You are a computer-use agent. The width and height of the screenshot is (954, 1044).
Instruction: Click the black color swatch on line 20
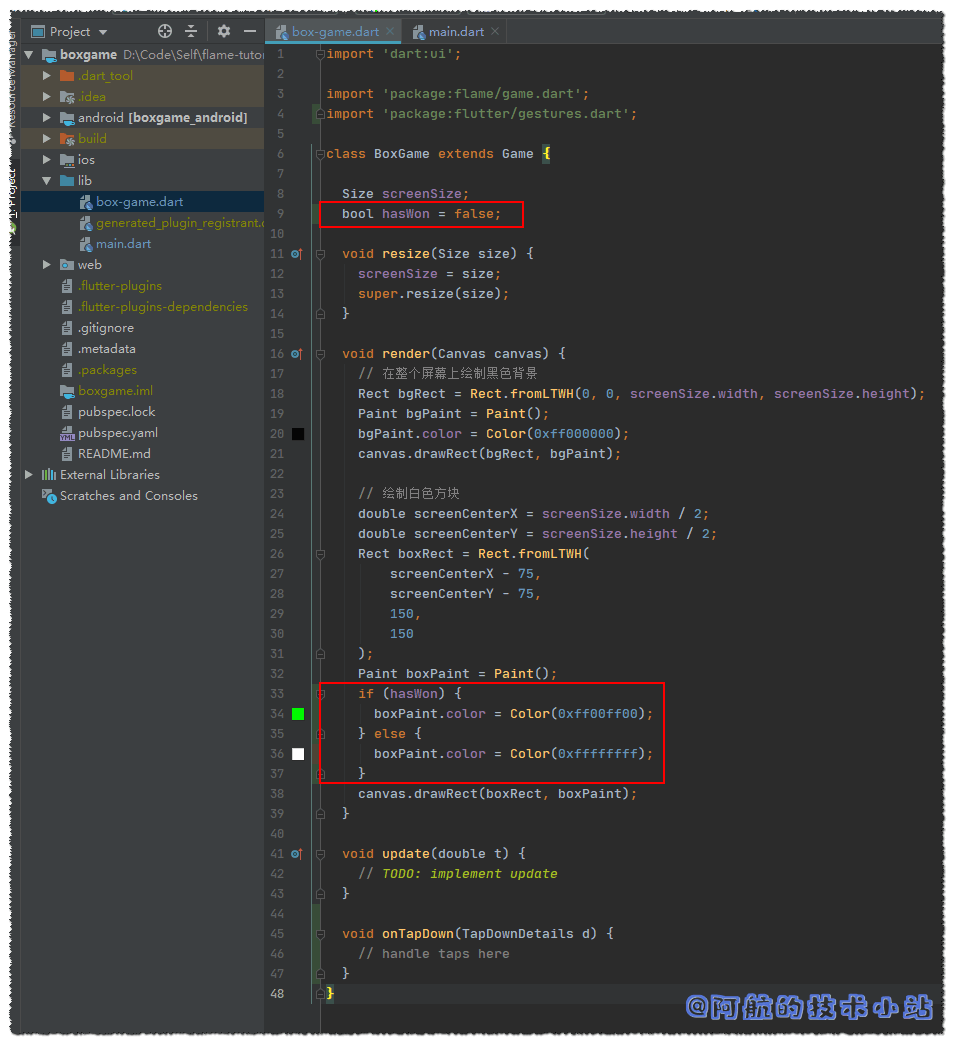(x=298, y=434)
